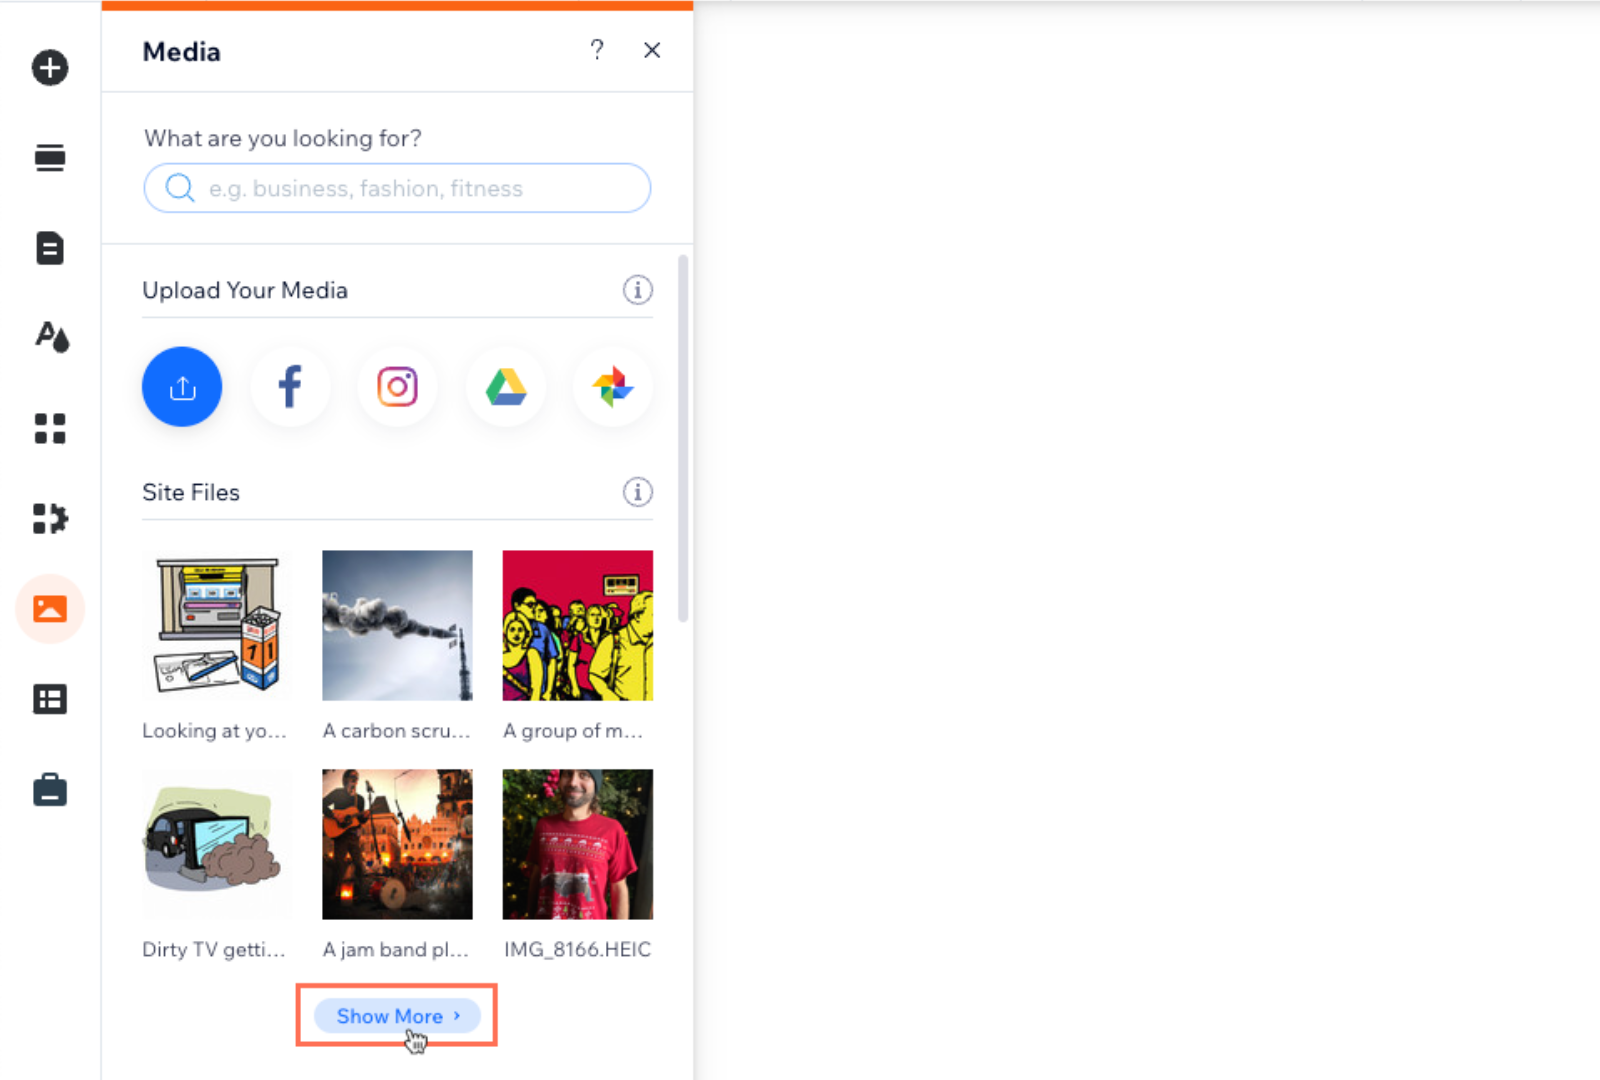1600x1080 pixels.
Task: Open the Pages & Menu sidebar icon
Action: click(50, 248)
